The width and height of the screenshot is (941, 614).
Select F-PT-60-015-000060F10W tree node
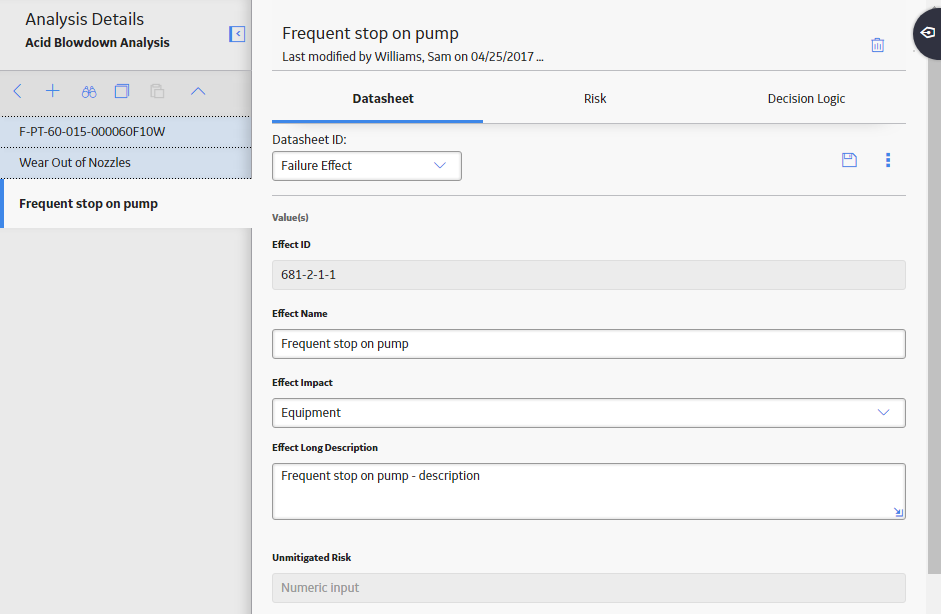126,131
